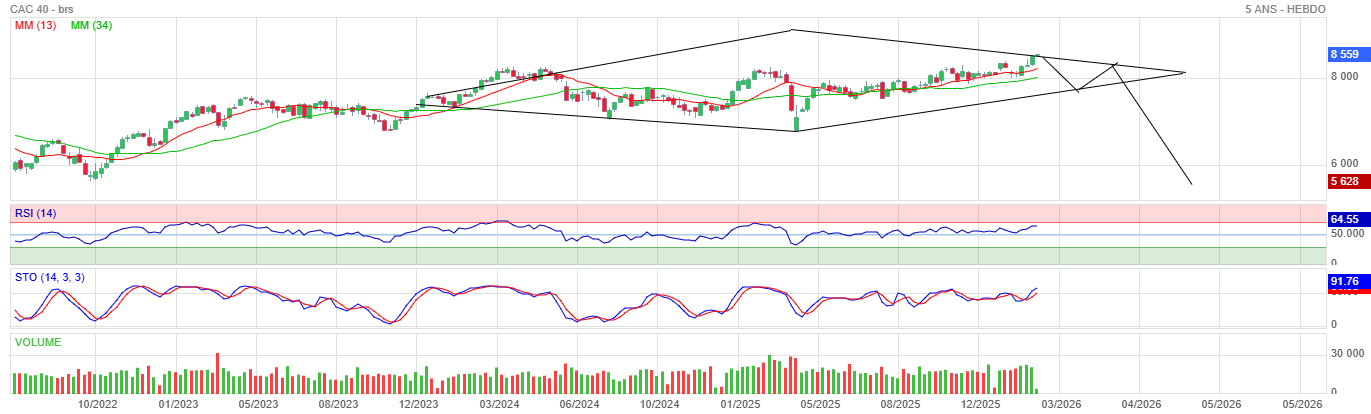Image resolution: width=1371 pixels, height=414 pixels.
Task: Click the CAC 40 - brs chart title
Action: [45, 9]
